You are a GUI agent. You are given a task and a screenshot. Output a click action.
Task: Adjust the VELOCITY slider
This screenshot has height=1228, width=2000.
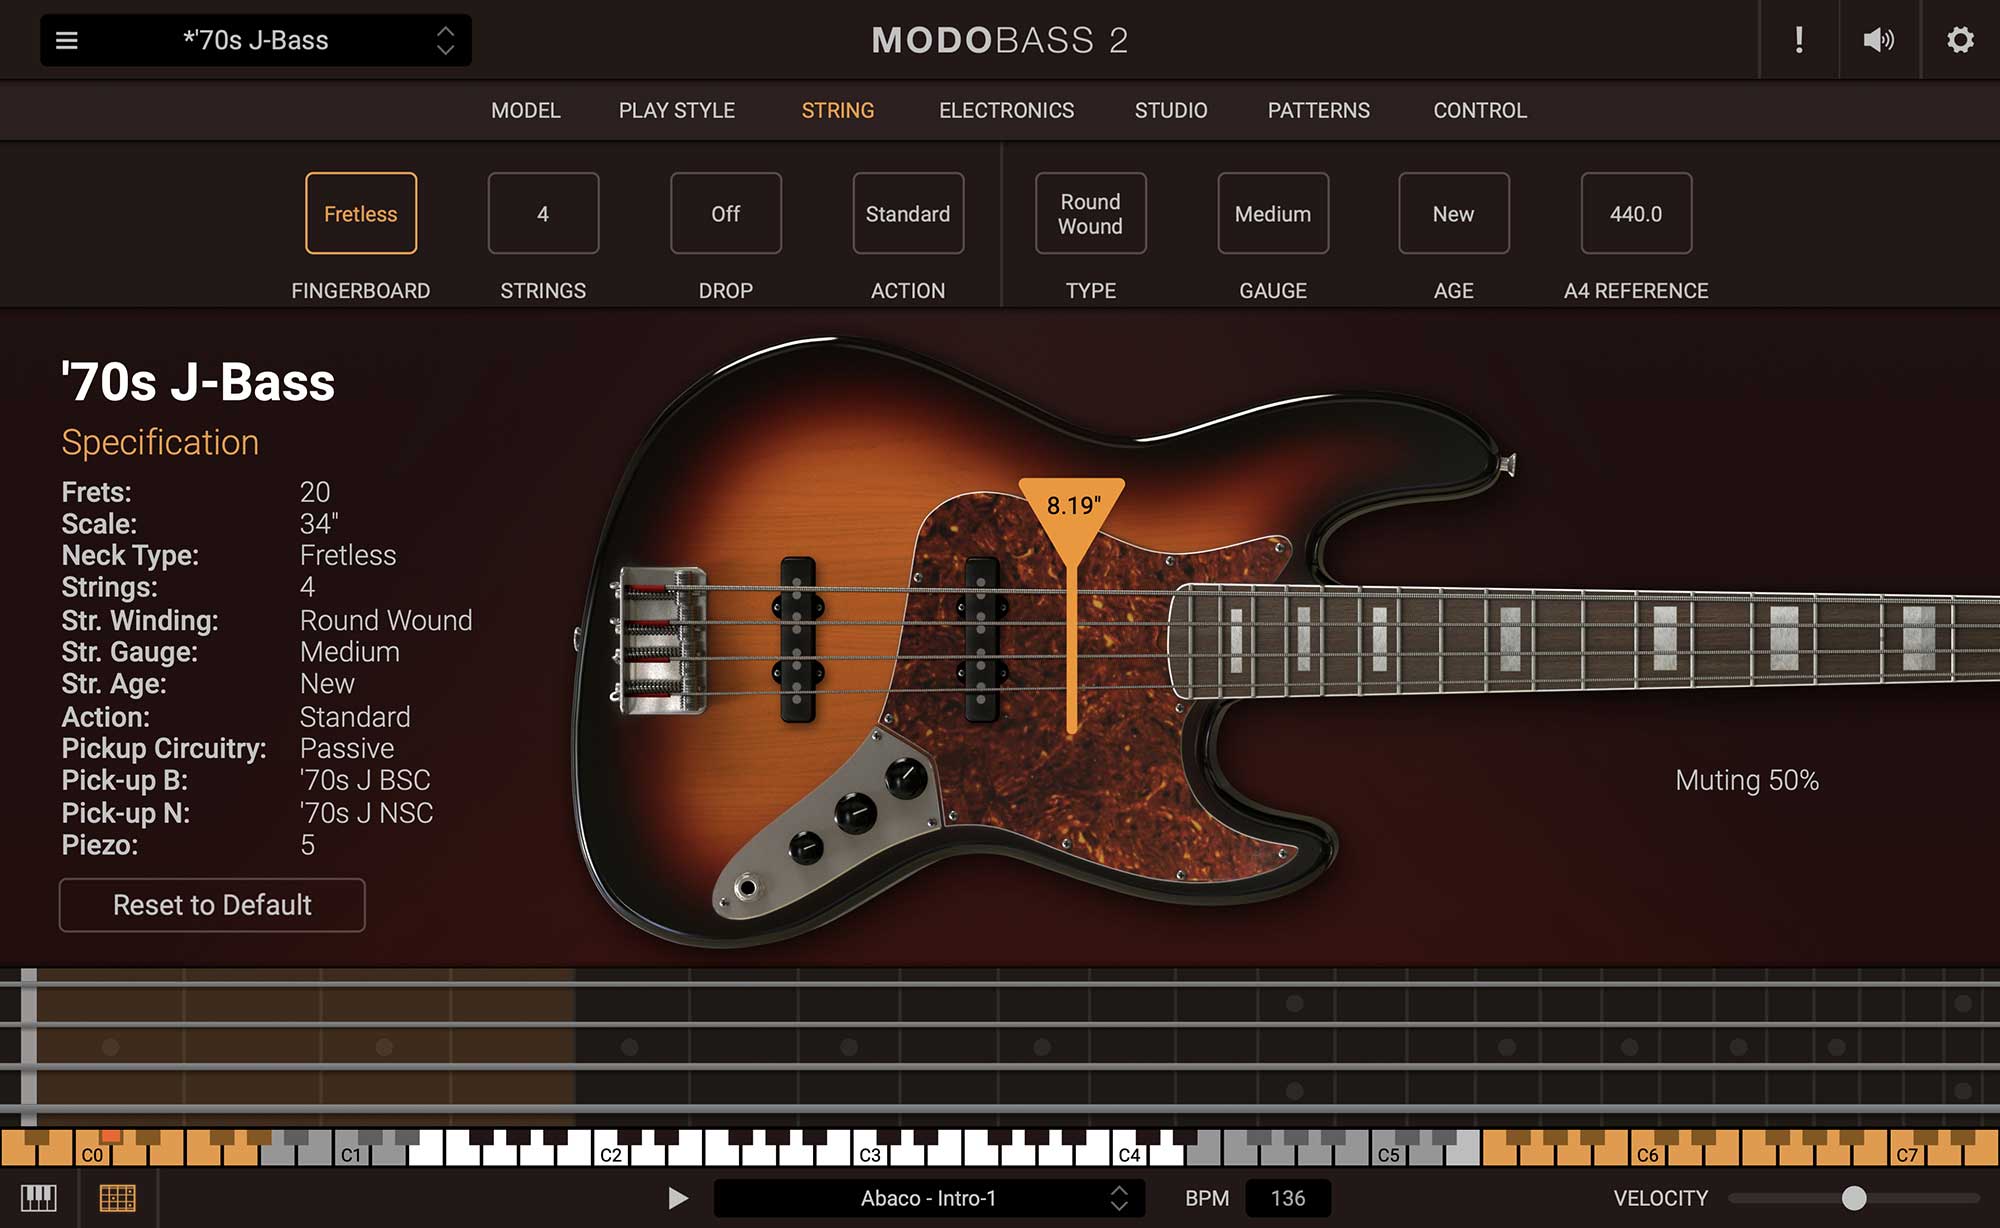pos(1855,1197)
